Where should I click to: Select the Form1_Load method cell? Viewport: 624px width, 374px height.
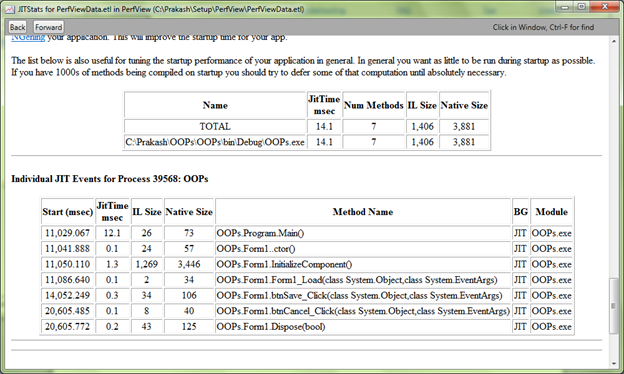coord(363,280)
